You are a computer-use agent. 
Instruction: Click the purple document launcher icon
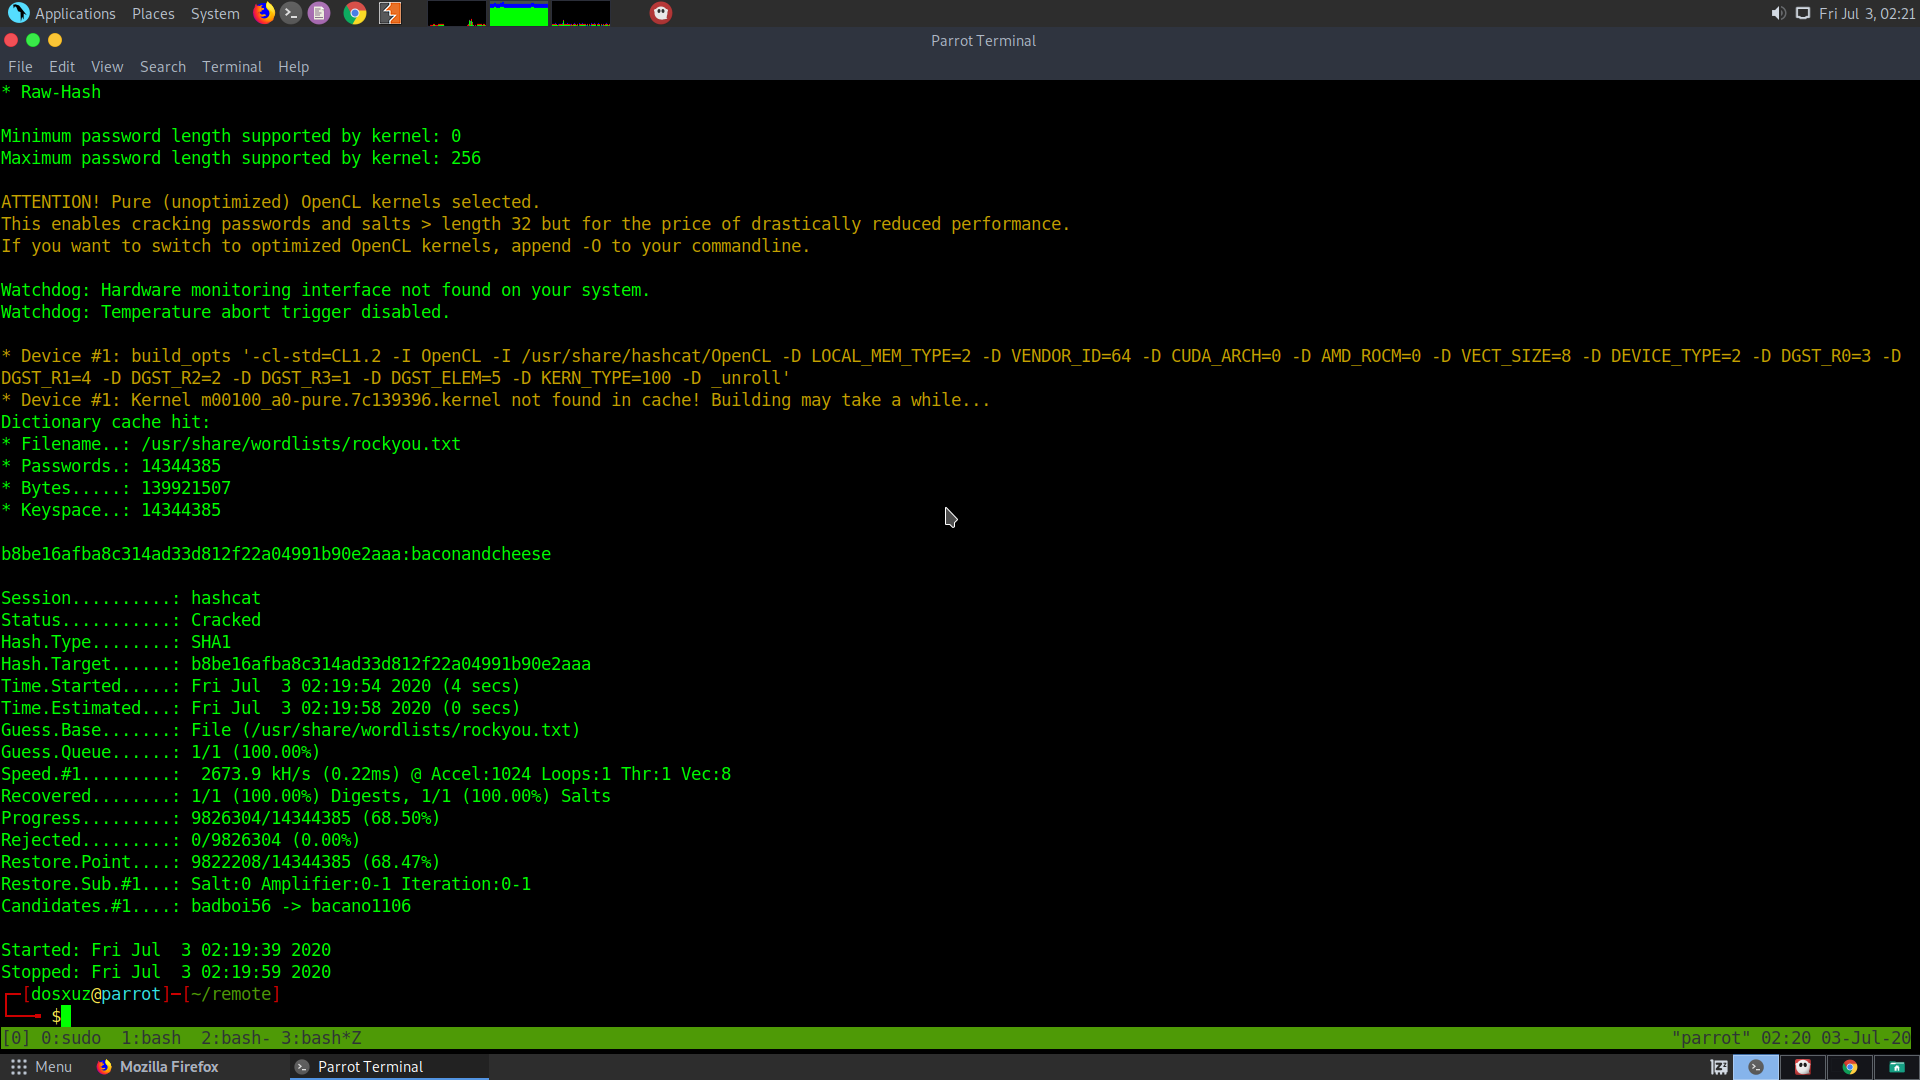tap(319, 13)
